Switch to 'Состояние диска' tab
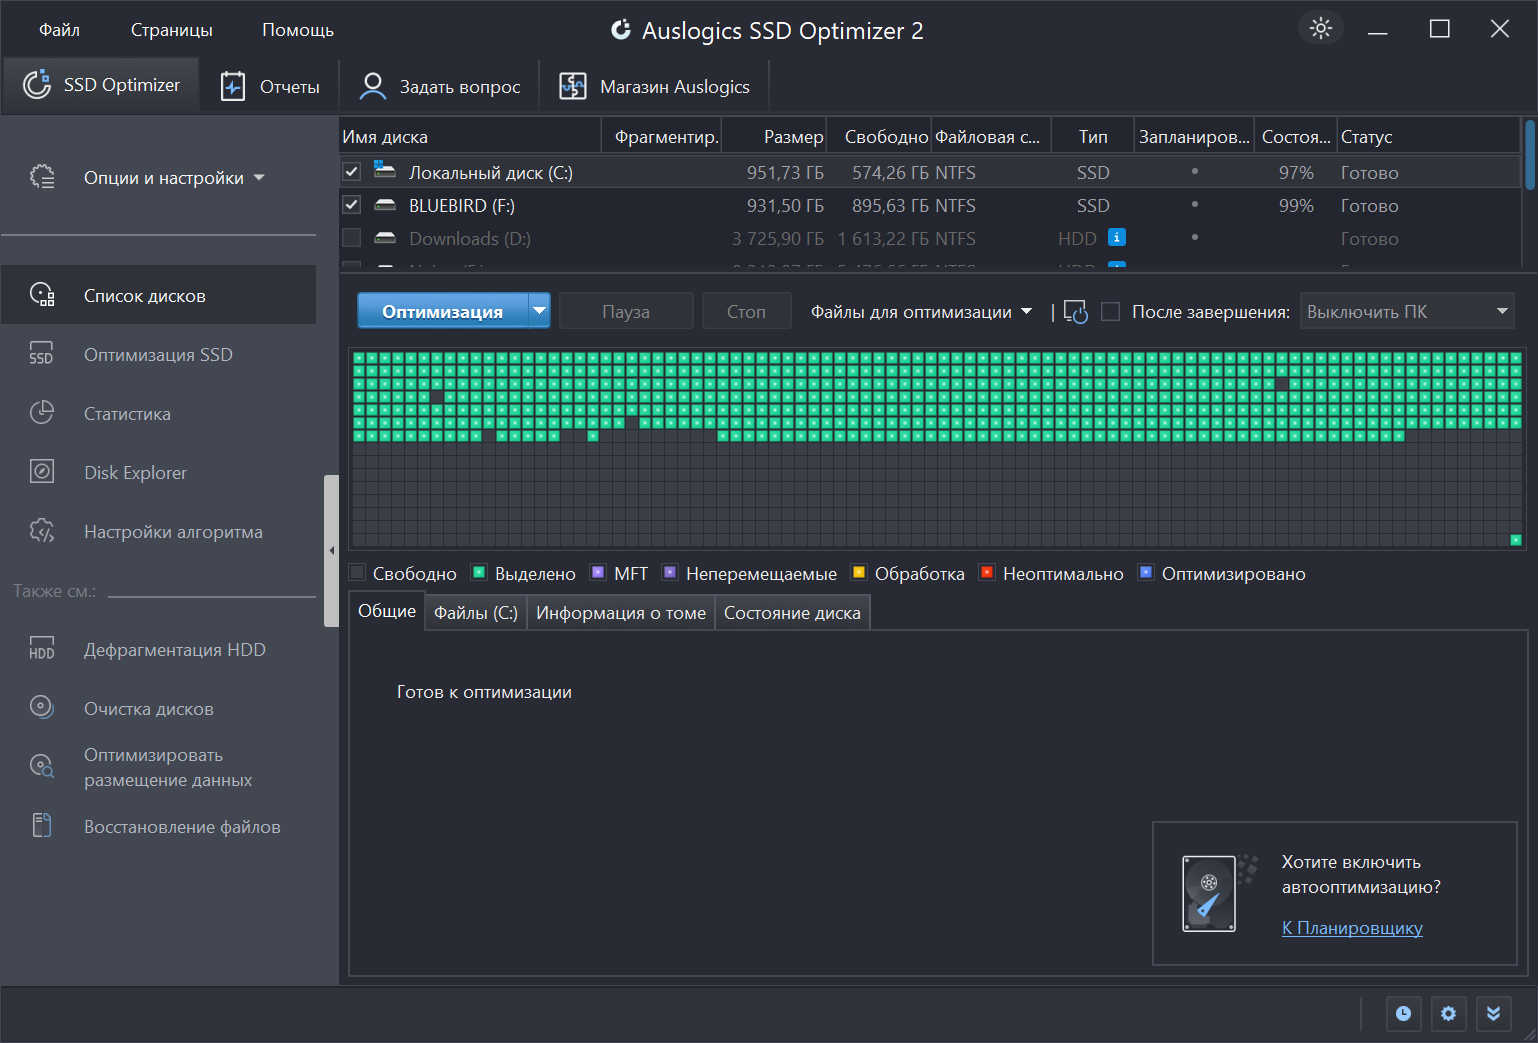1538x1043 pixels. [x=792, y=613]
